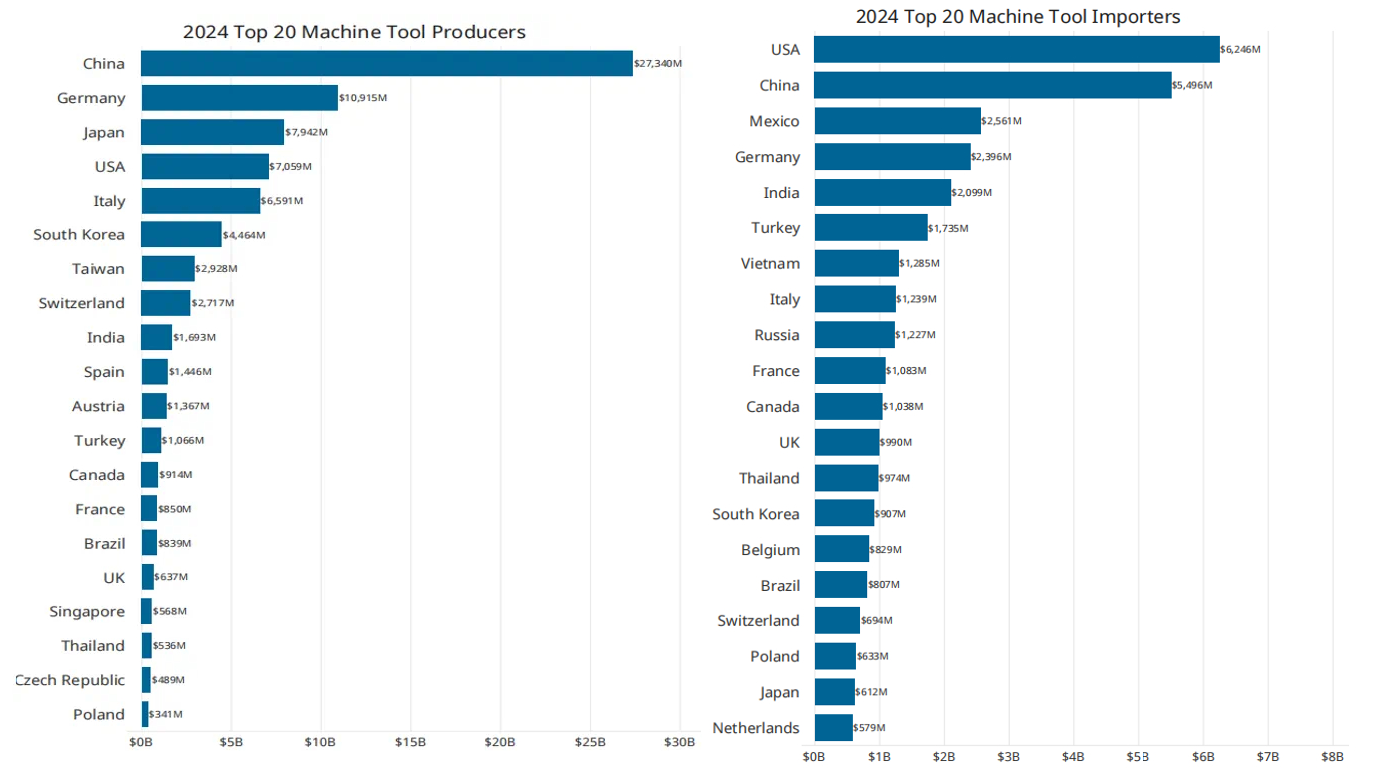Select the "$1,735M" value label
This screenshot has height=771, width=1377.
[x=949, y=229]
